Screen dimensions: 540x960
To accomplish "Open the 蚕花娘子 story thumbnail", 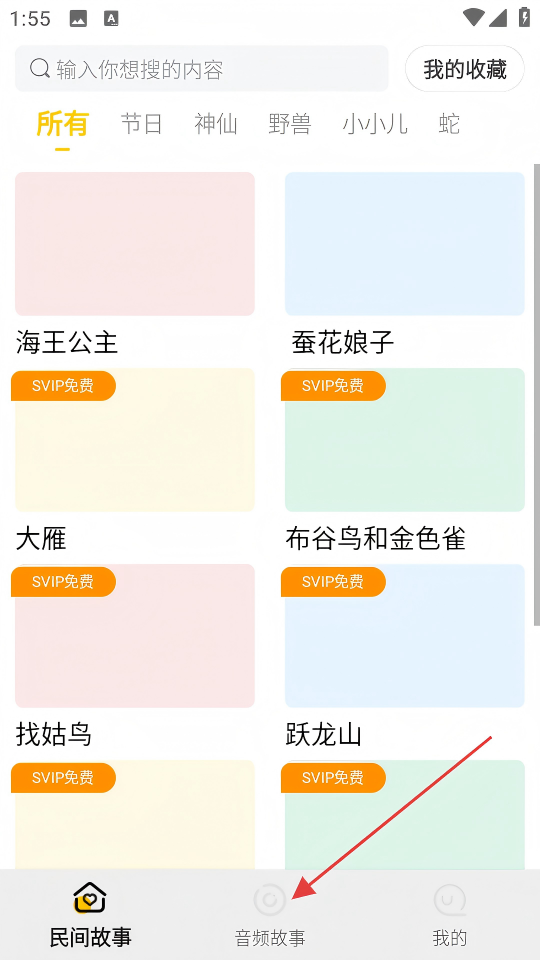I will click(405, 244).
